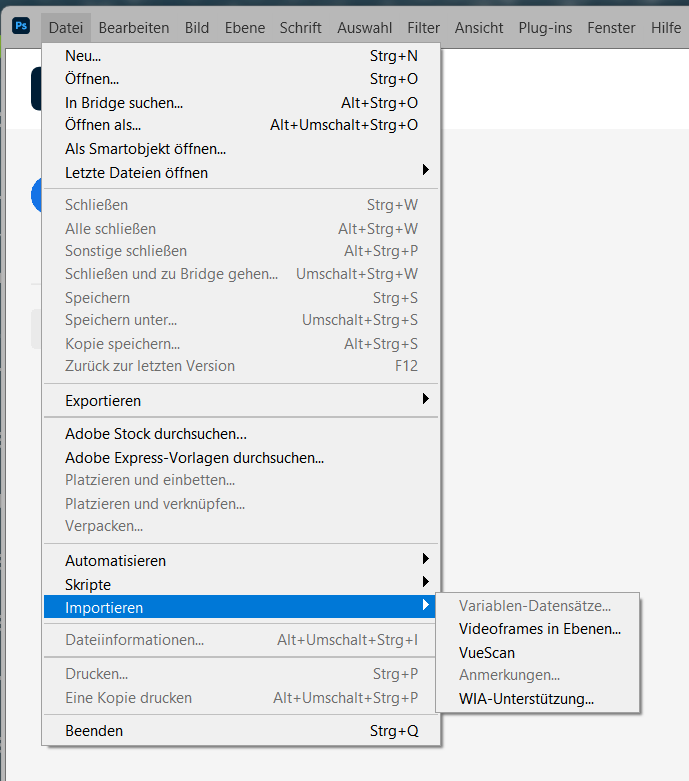Screen dimensions: 689x781
Task: Click the Drucken... entry
Action: click(241, 673)
